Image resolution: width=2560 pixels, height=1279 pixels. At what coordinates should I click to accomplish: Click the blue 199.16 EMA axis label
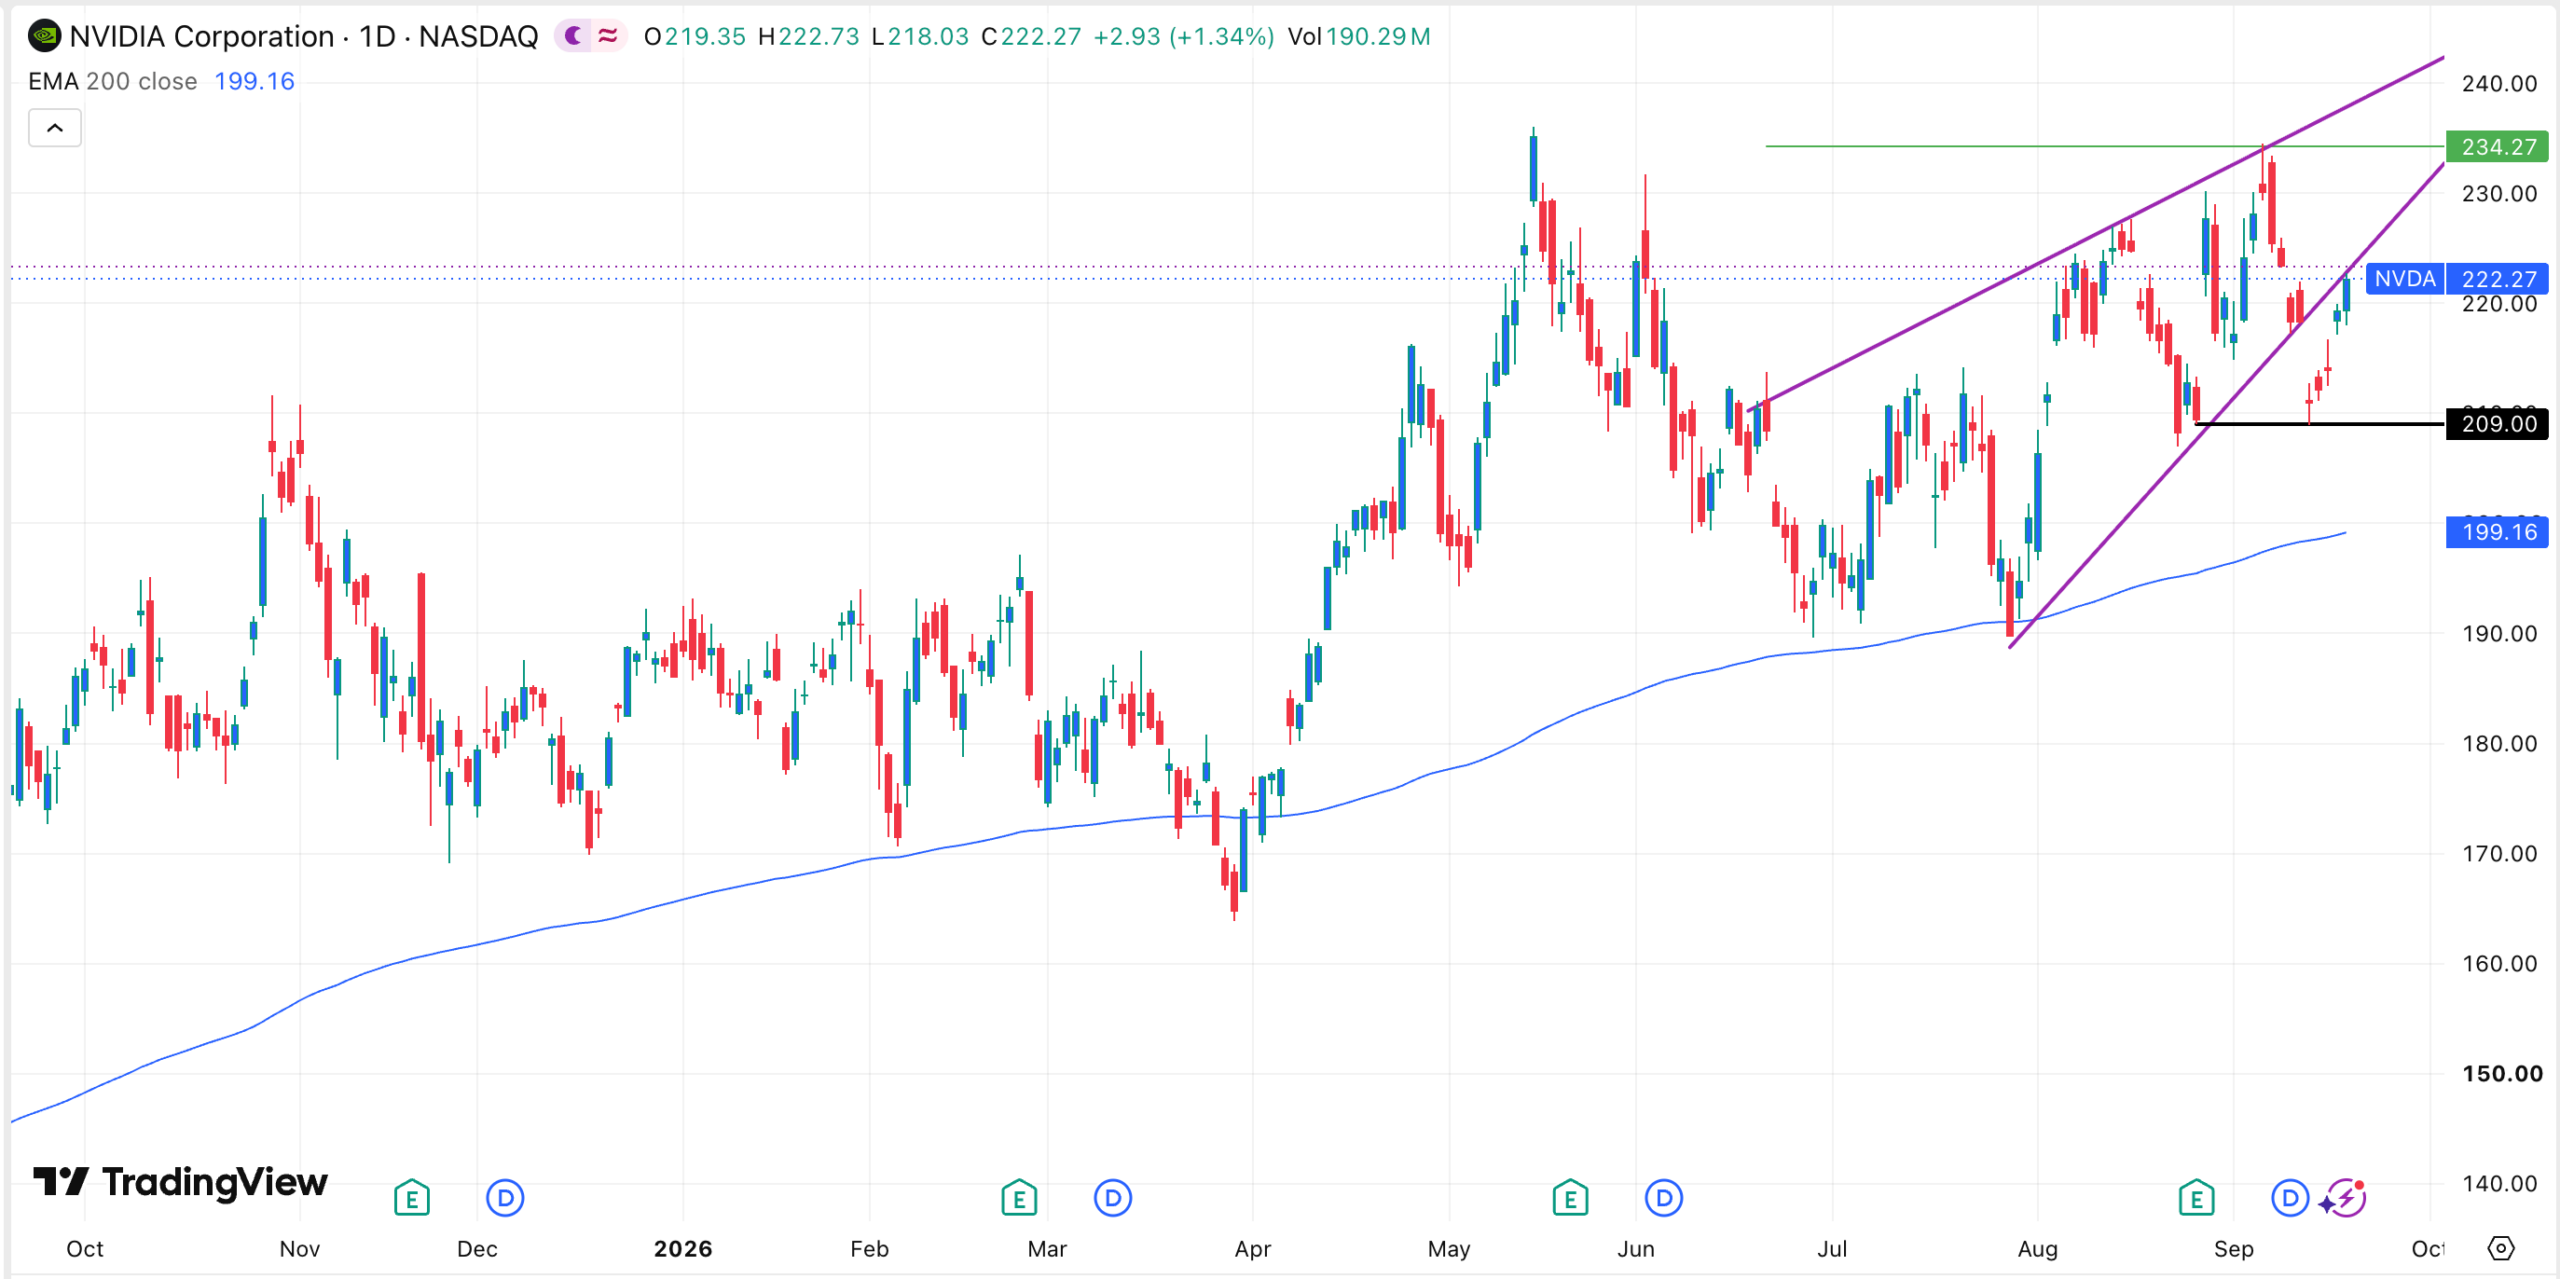click(2497, 532)
